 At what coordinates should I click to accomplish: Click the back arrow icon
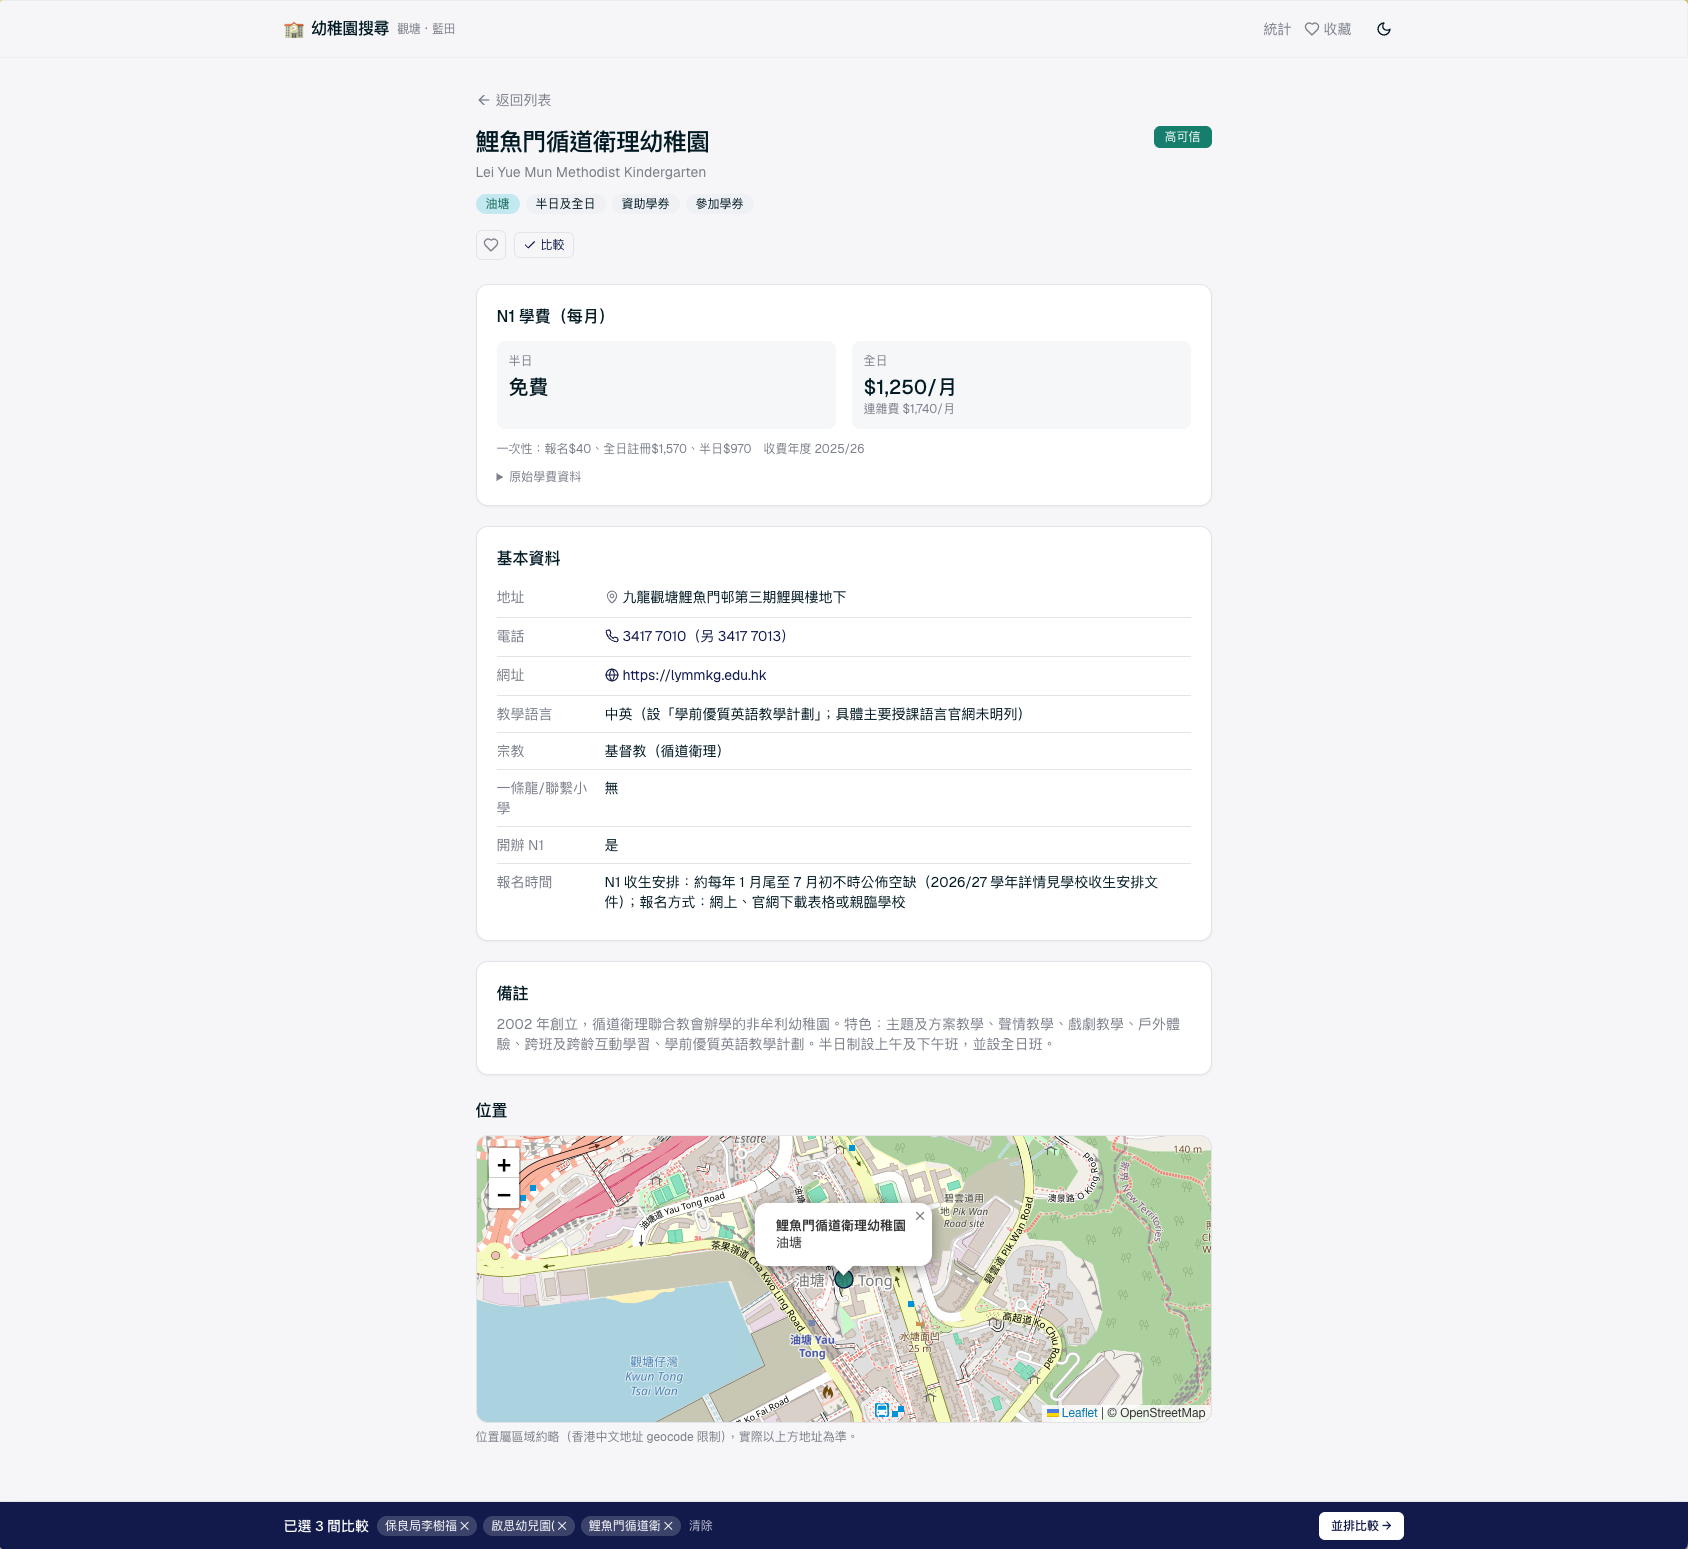click(x=483, y=100)
